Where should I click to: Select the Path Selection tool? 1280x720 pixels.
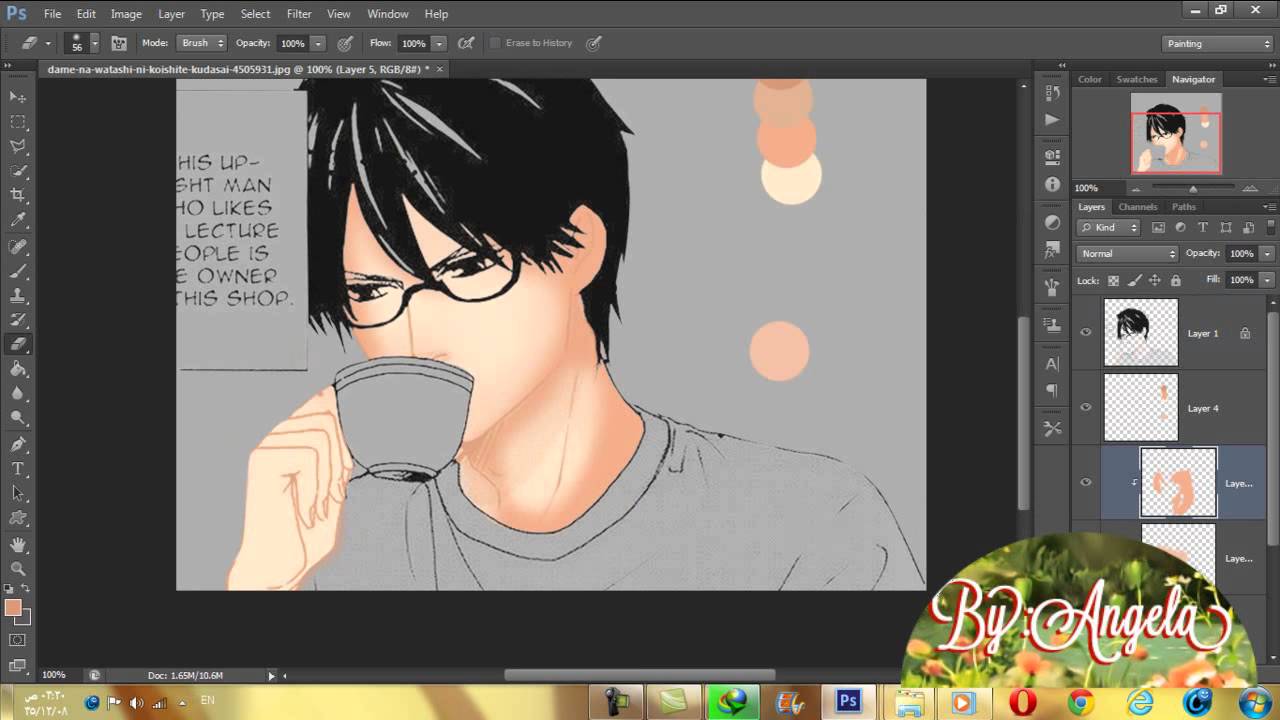coord(18,493)
